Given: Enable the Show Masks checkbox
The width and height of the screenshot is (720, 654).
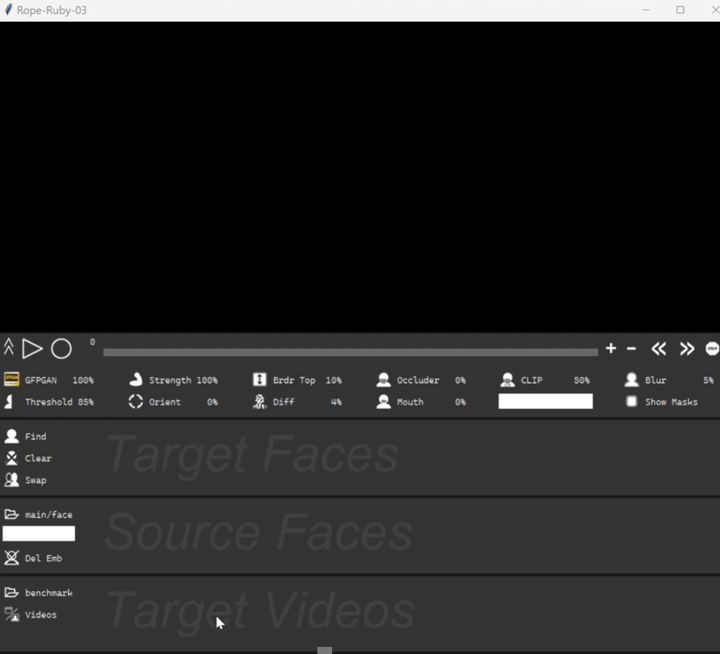Looking at the screenshot, I should (632, 401).
